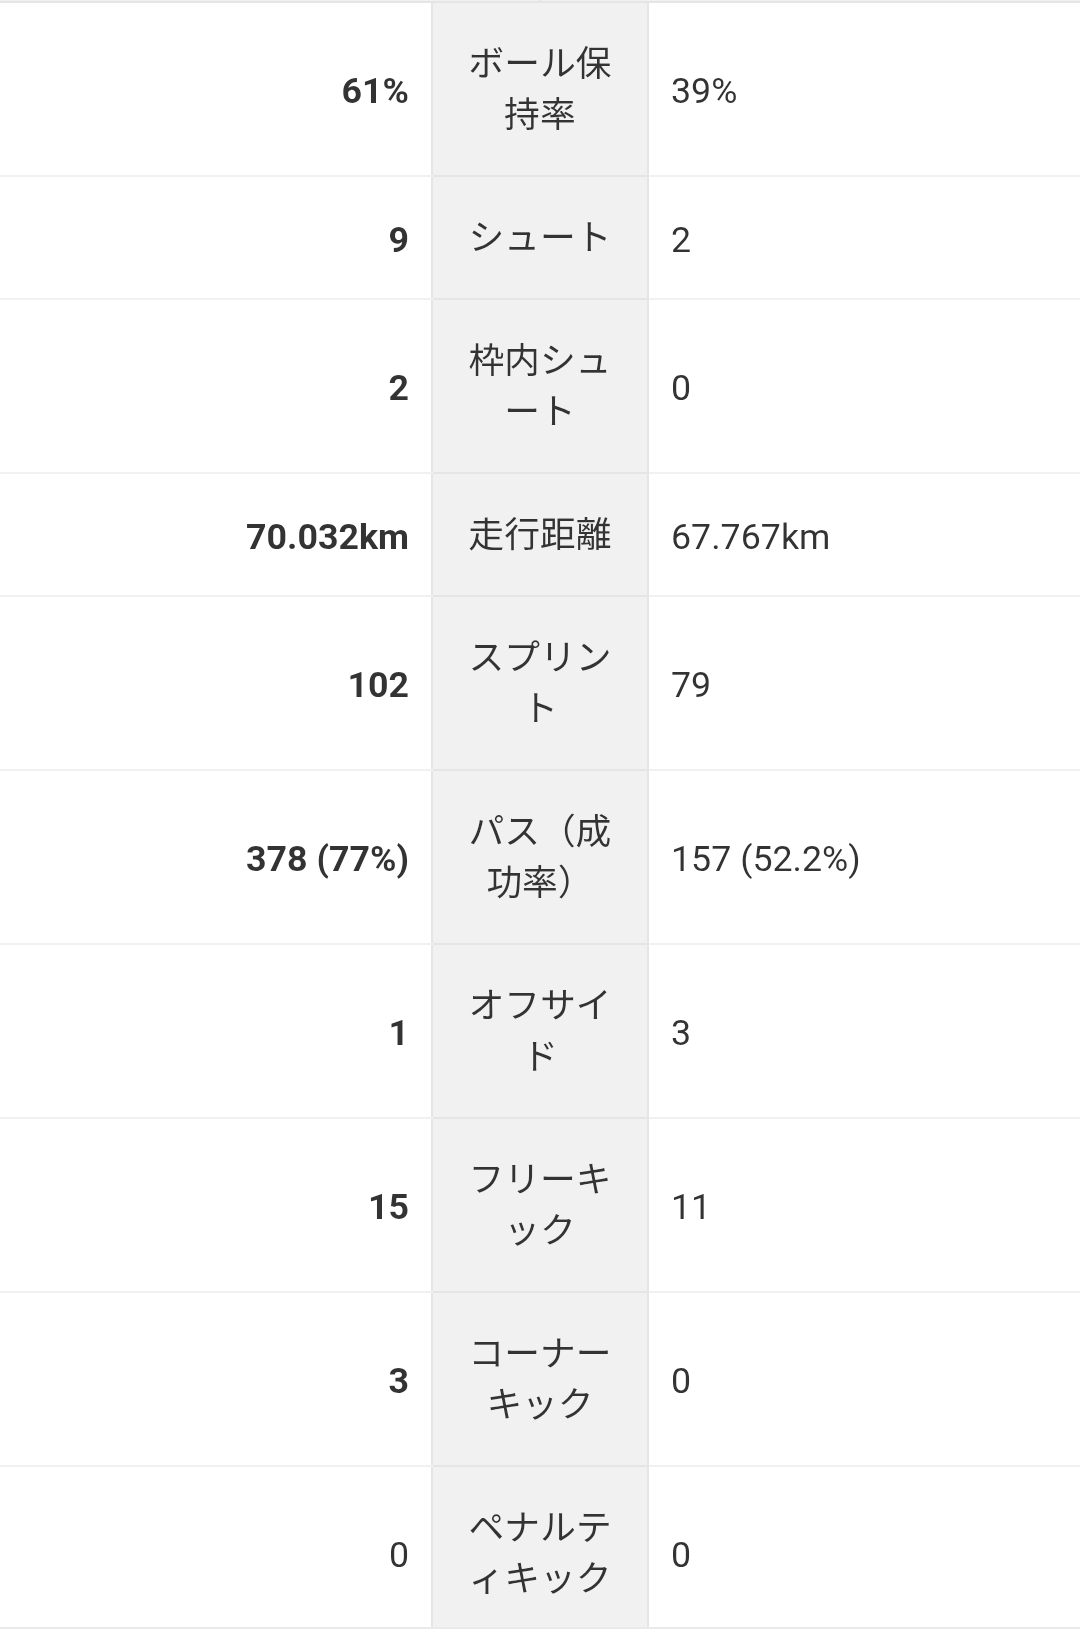
Task: Click the コーナーキック stat label
Action: click(x=540, y=1379)
